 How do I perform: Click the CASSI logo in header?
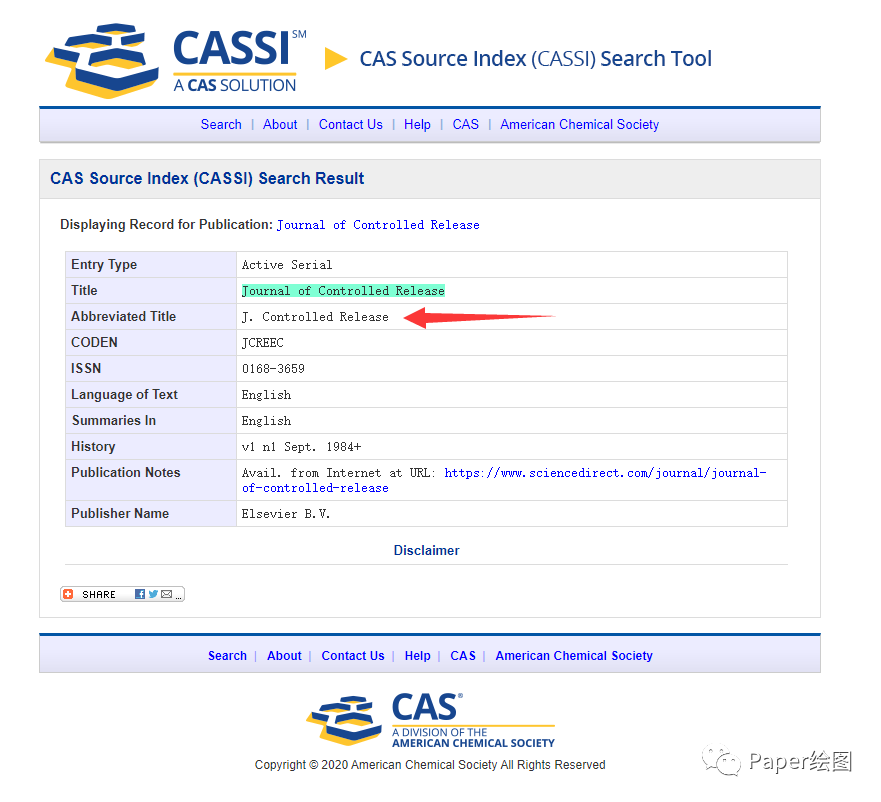pos(176,61)
